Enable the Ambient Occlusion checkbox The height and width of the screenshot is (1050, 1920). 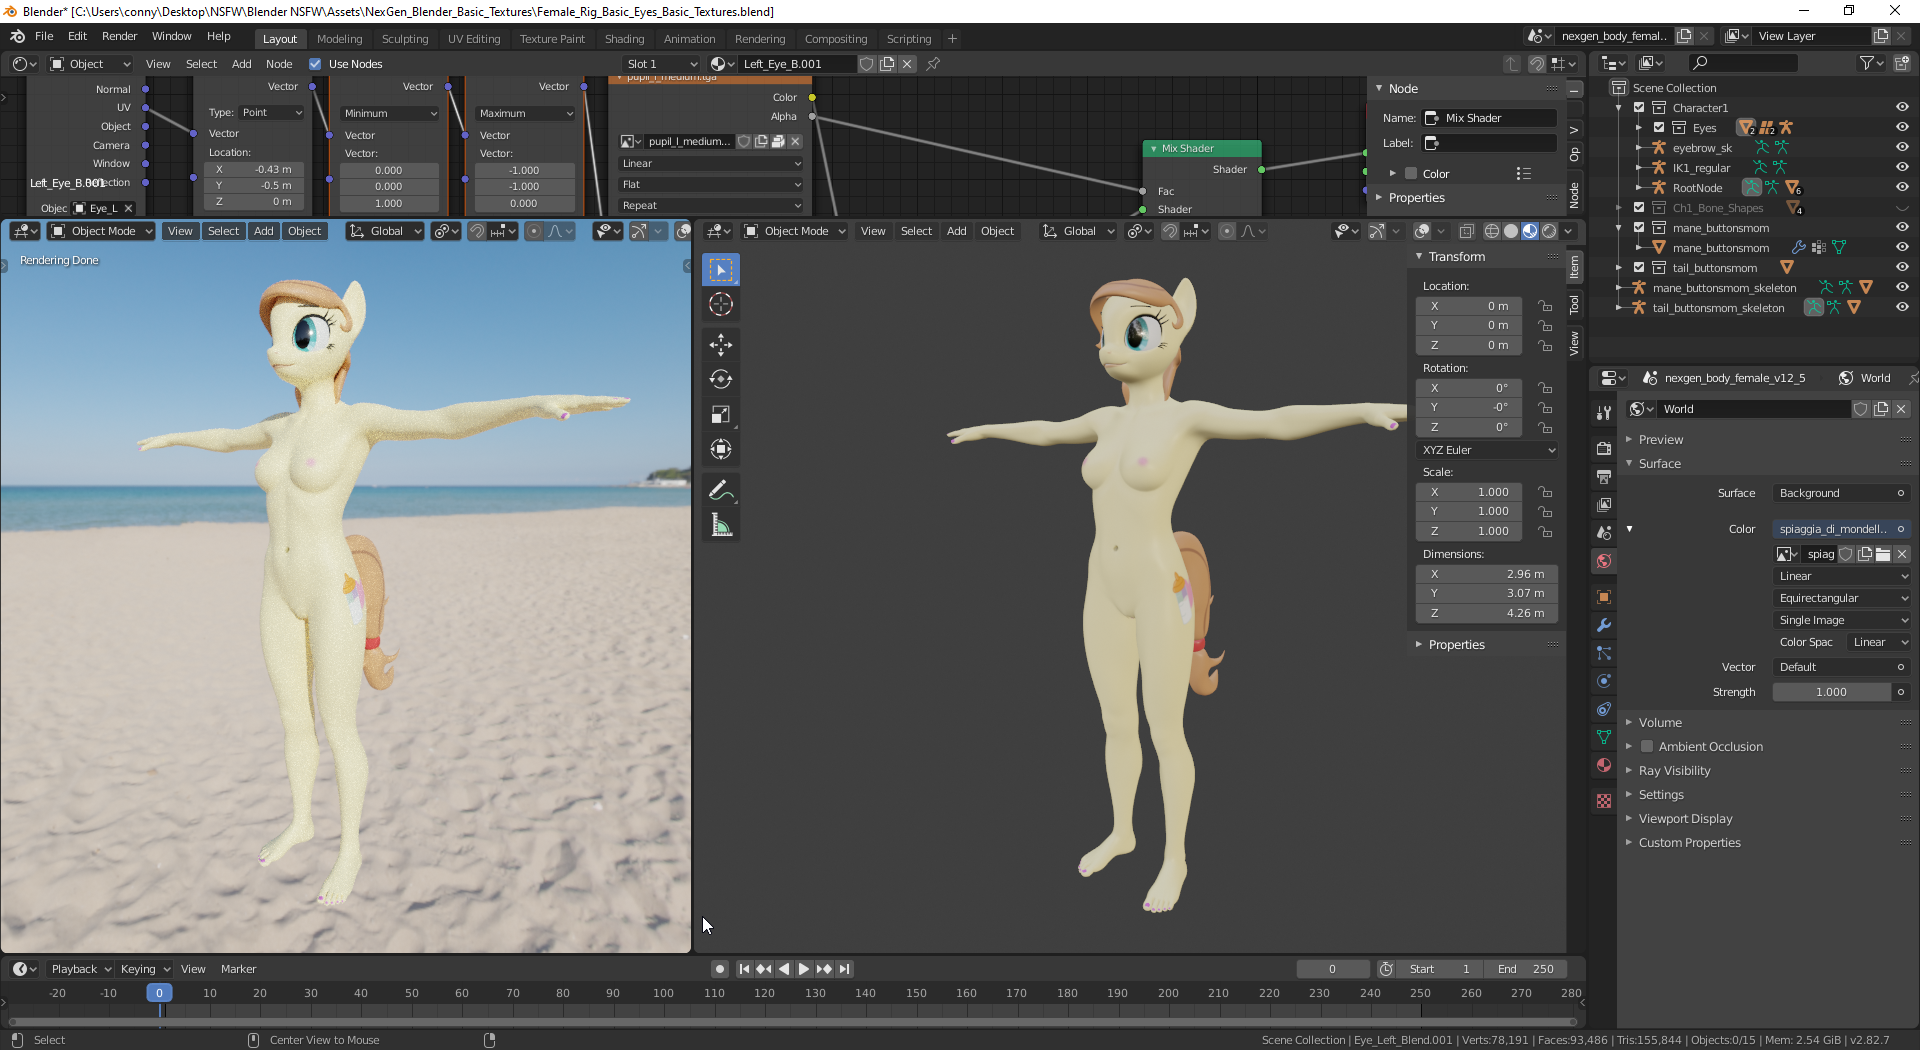(1647, 747)
